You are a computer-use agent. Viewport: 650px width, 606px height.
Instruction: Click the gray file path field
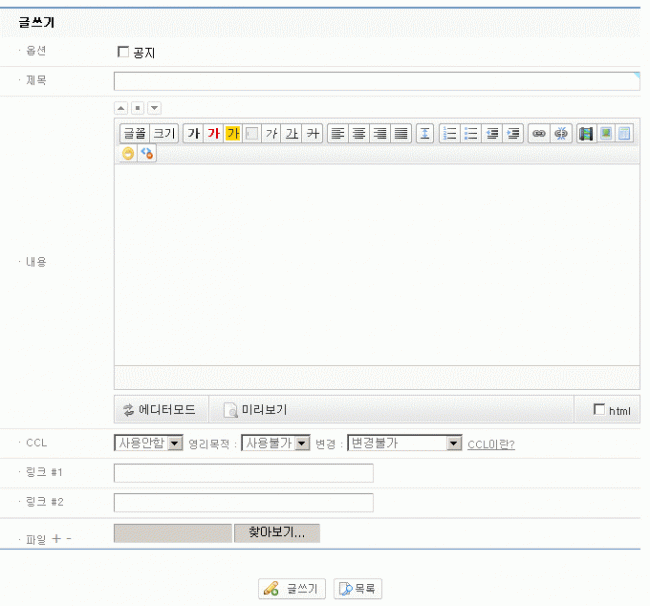[x=173, y=533]
